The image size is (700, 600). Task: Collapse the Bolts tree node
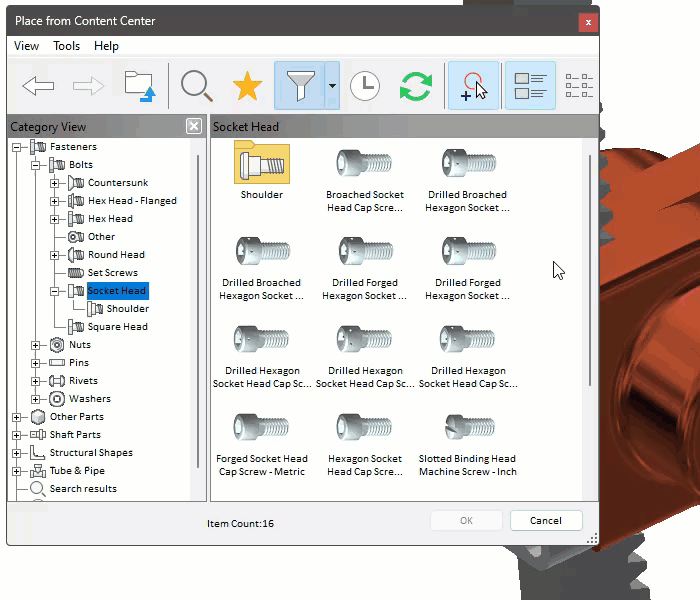(x=35, y=165)
